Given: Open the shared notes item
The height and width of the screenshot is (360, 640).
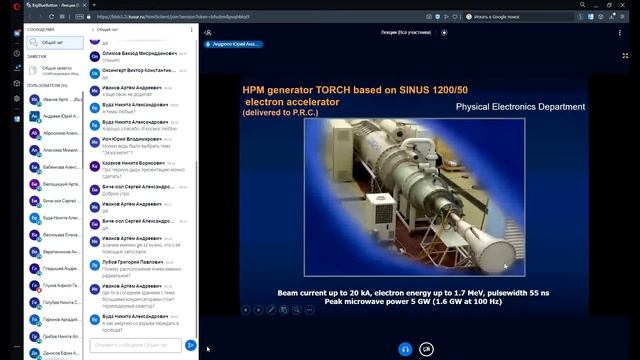Looking at the screenshot, I should [55, 71].
